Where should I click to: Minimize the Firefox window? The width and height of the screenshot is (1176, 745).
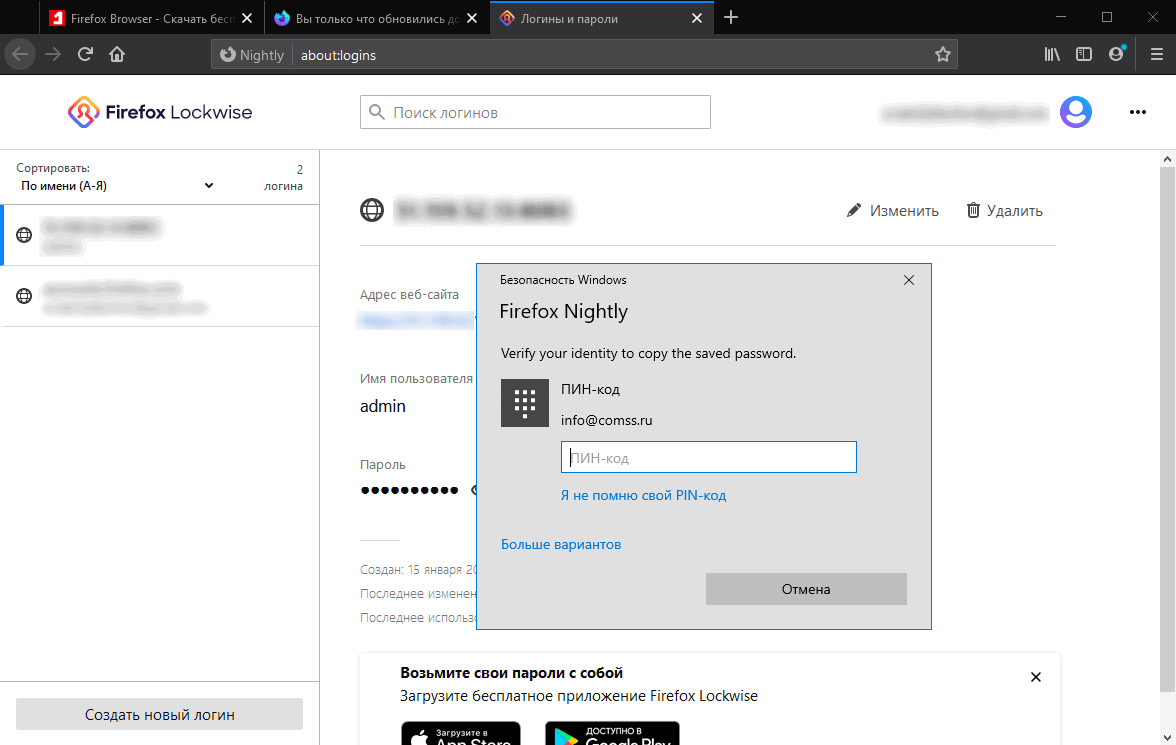tap(1060, 17)
